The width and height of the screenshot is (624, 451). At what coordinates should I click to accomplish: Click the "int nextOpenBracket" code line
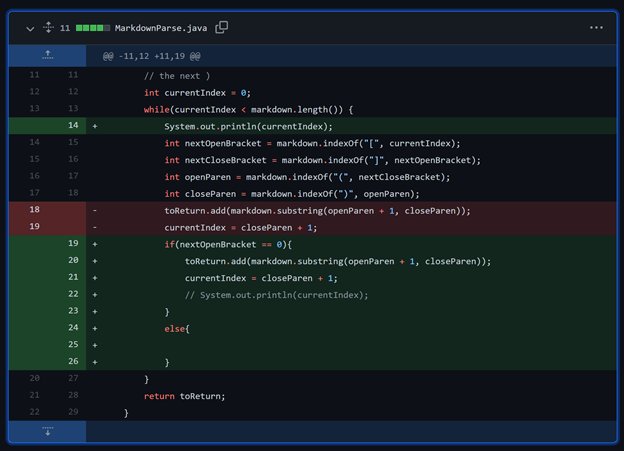312,143
